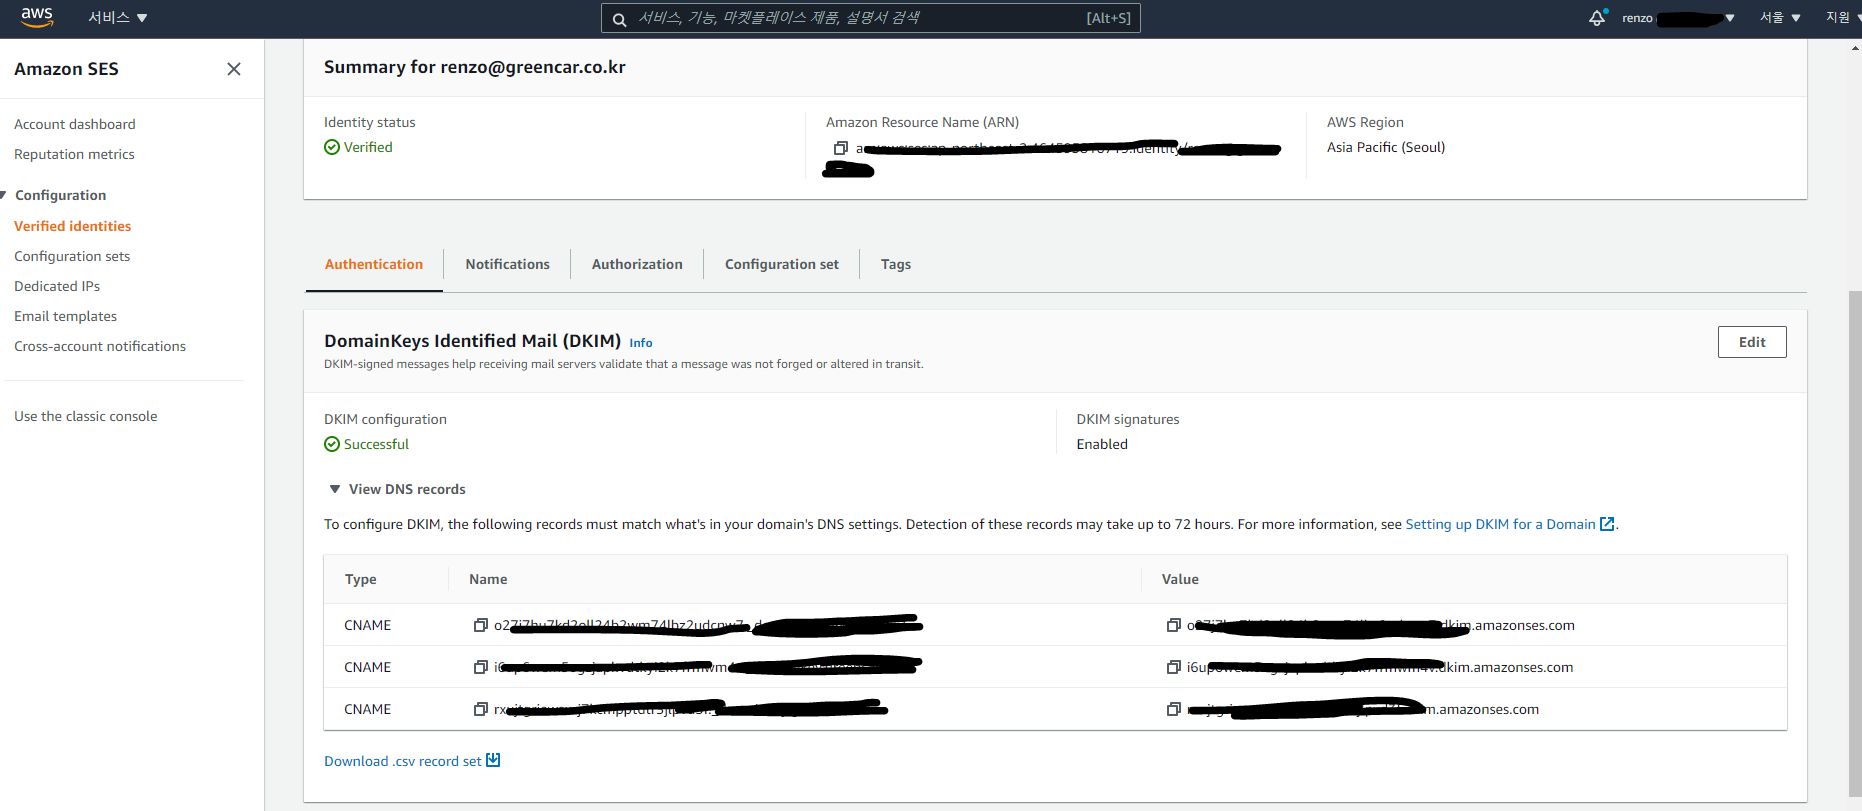Click the Summary for renzo@greencar.co.kr heading

(475, 67)
